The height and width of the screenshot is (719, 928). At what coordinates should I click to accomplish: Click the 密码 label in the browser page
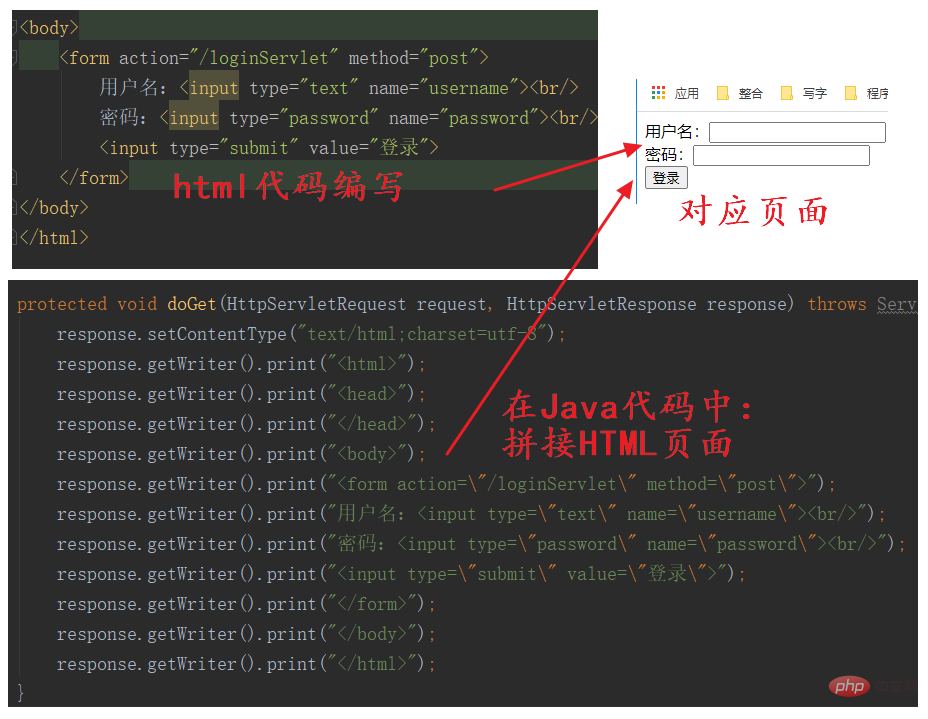click(663, 154)
